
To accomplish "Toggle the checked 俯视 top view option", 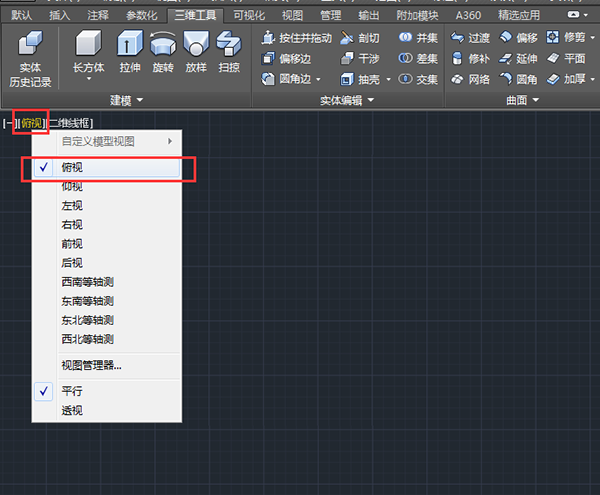I will pos(107,168).
